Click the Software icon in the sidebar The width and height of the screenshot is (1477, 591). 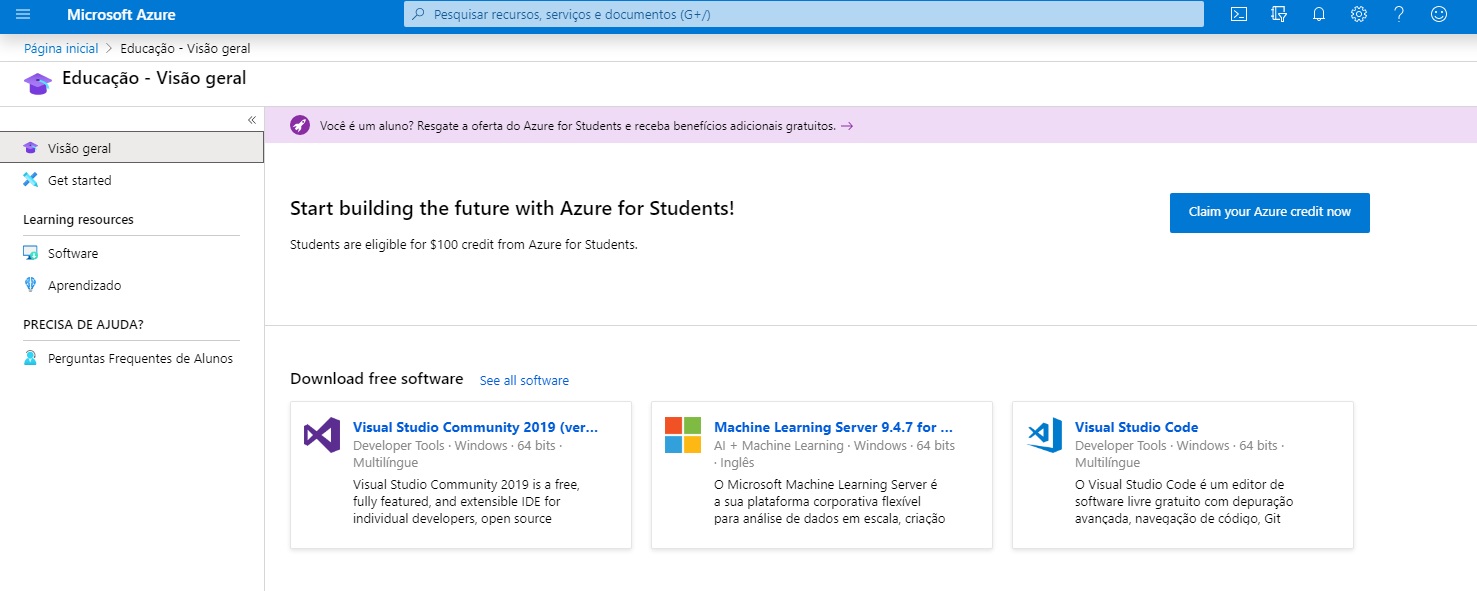(x=31, y=254)
